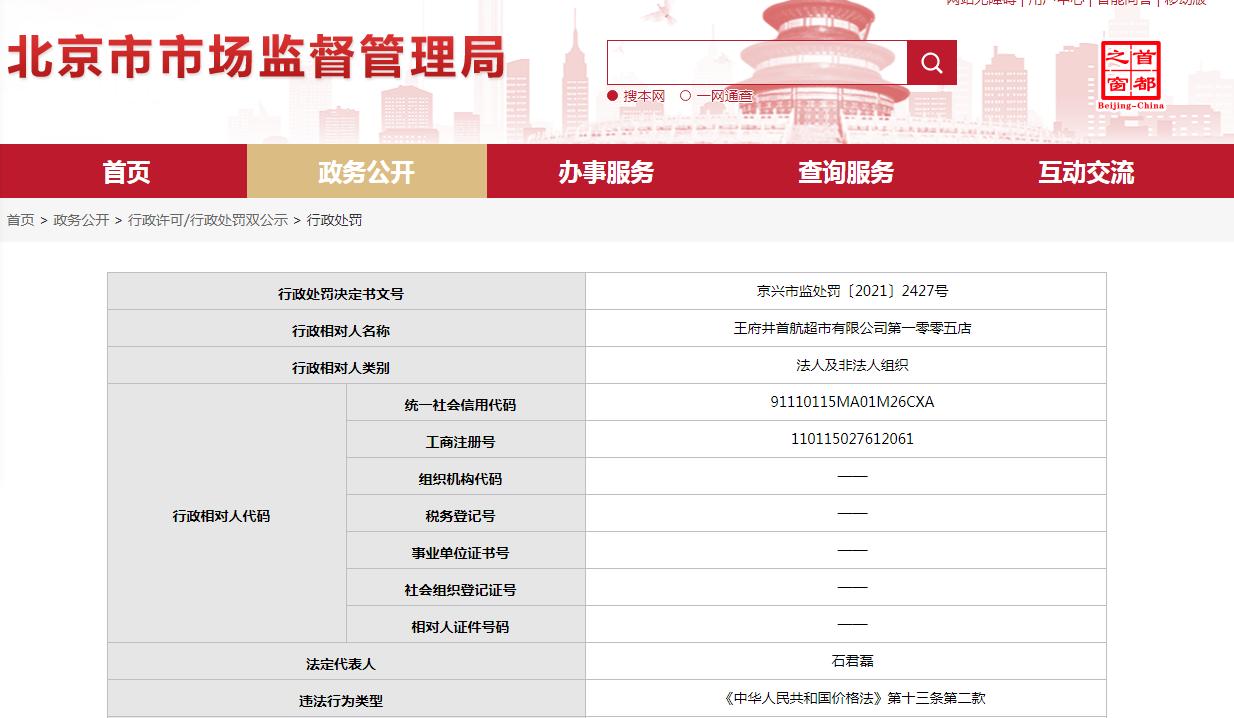Image resolution: width=1234 pixels, height=718 pixels.
Task: Select the 搜本网 radio button
Action: pyautogui.click(x=611, y=96)
